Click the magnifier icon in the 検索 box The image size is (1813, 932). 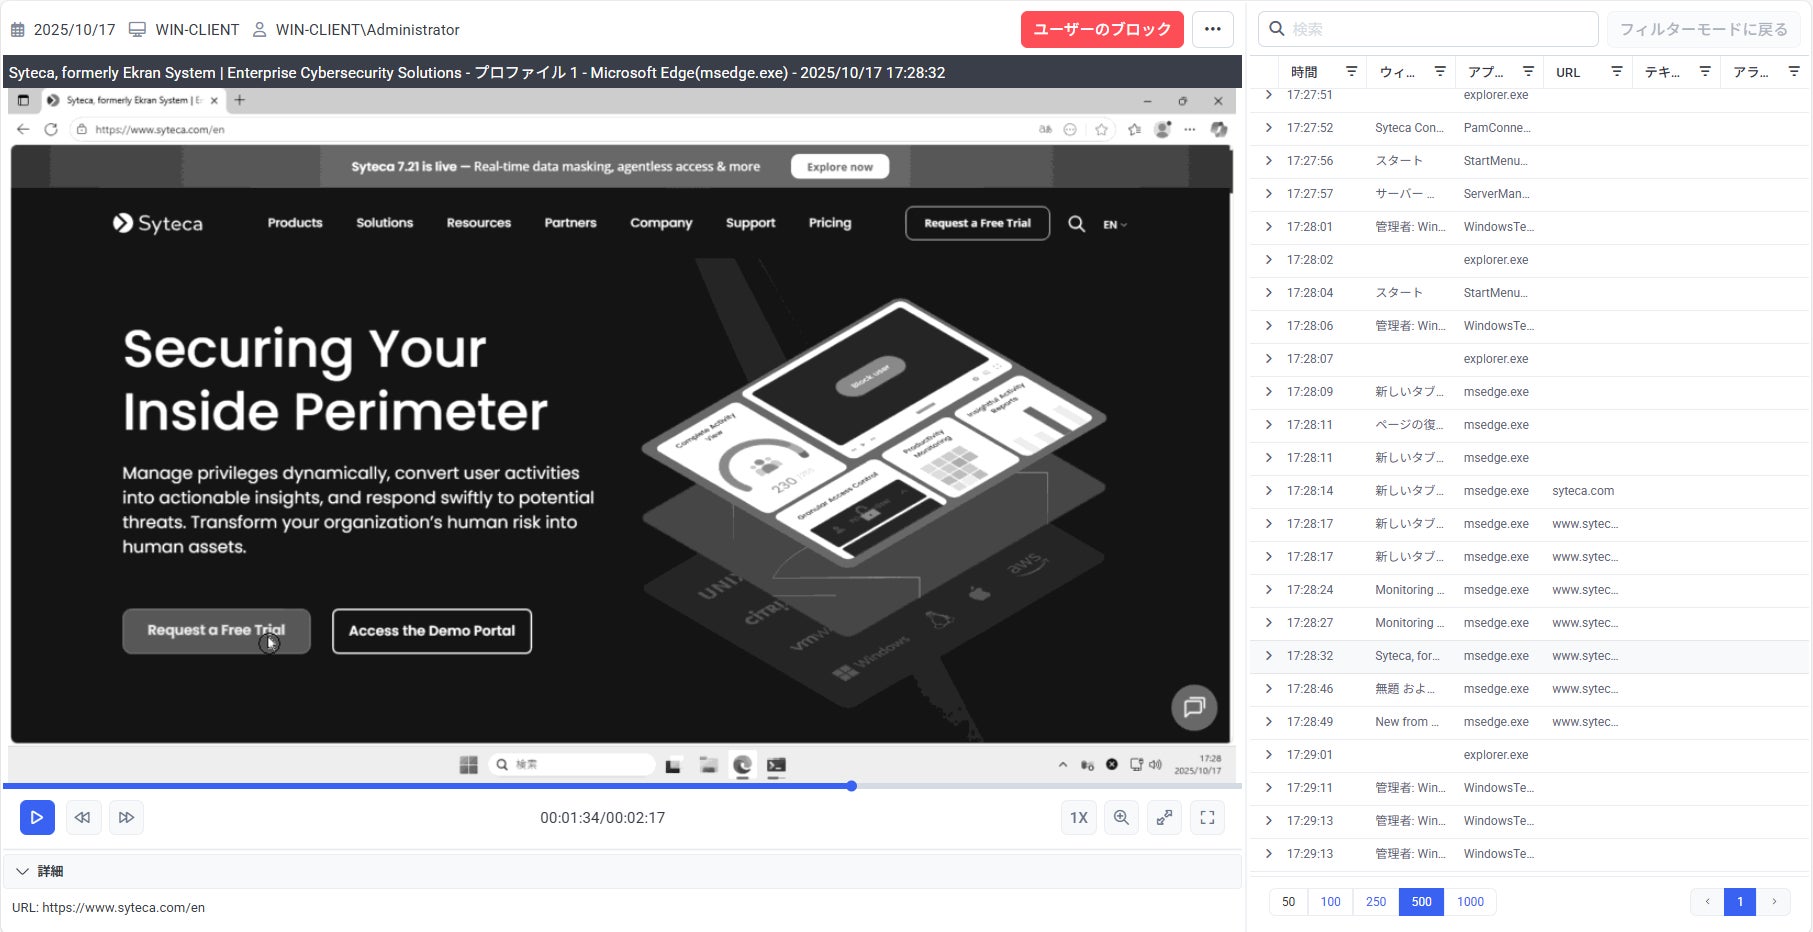(x=1277, y=29)
